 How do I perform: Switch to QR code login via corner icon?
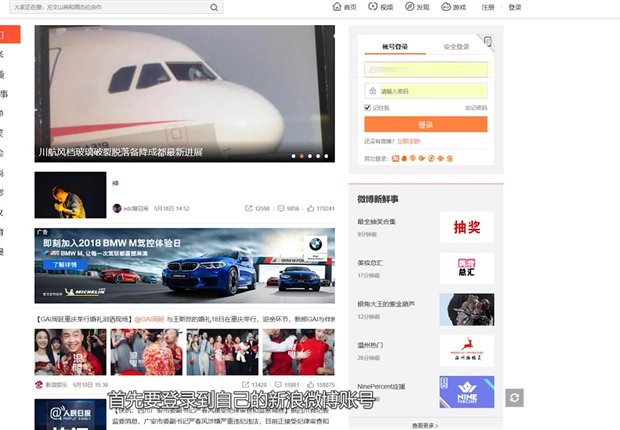[x=487, y=42]
